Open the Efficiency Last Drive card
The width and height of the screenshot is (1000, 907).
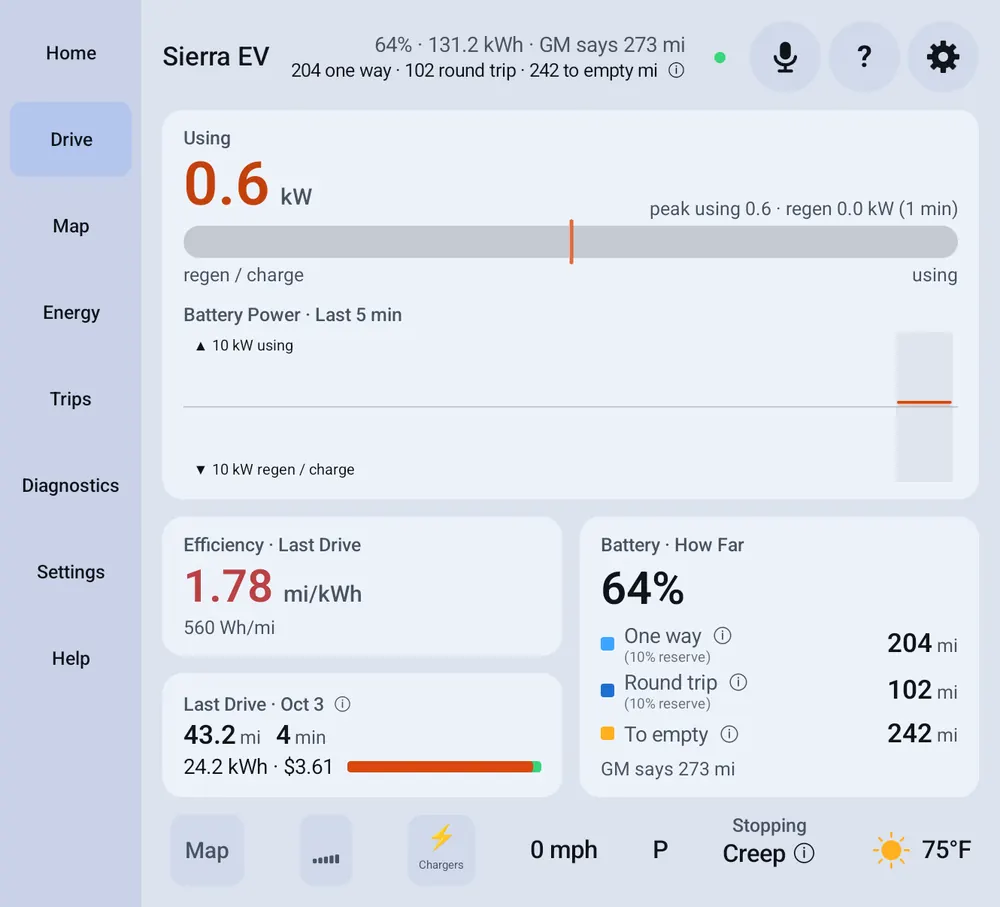click(362, 586)
